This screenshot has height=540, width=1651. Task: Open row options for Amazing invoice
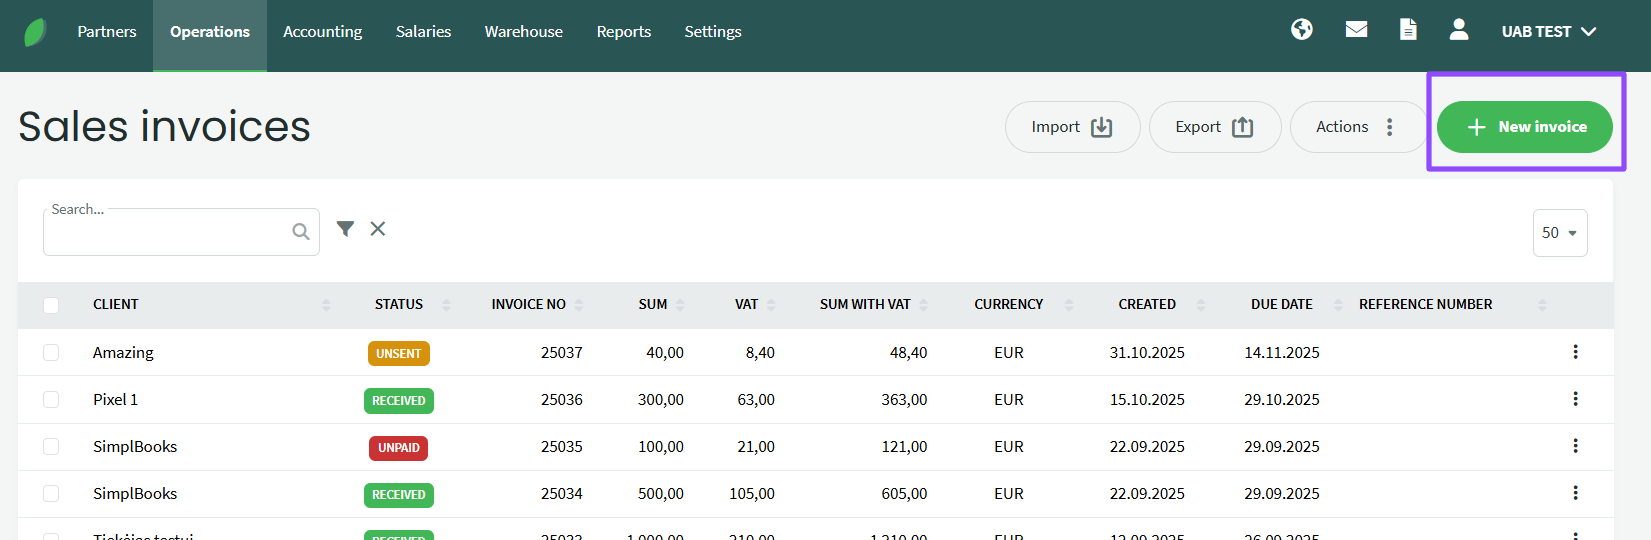(1575, 352)
